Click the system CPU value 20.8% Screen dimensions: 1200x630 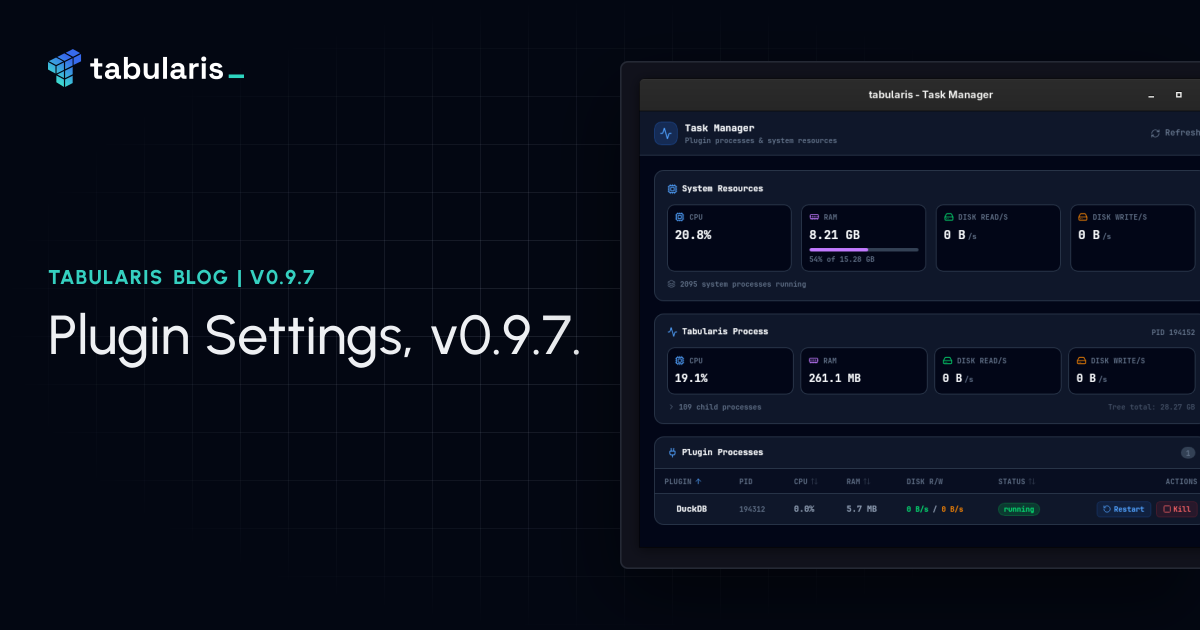click(693, 235)
